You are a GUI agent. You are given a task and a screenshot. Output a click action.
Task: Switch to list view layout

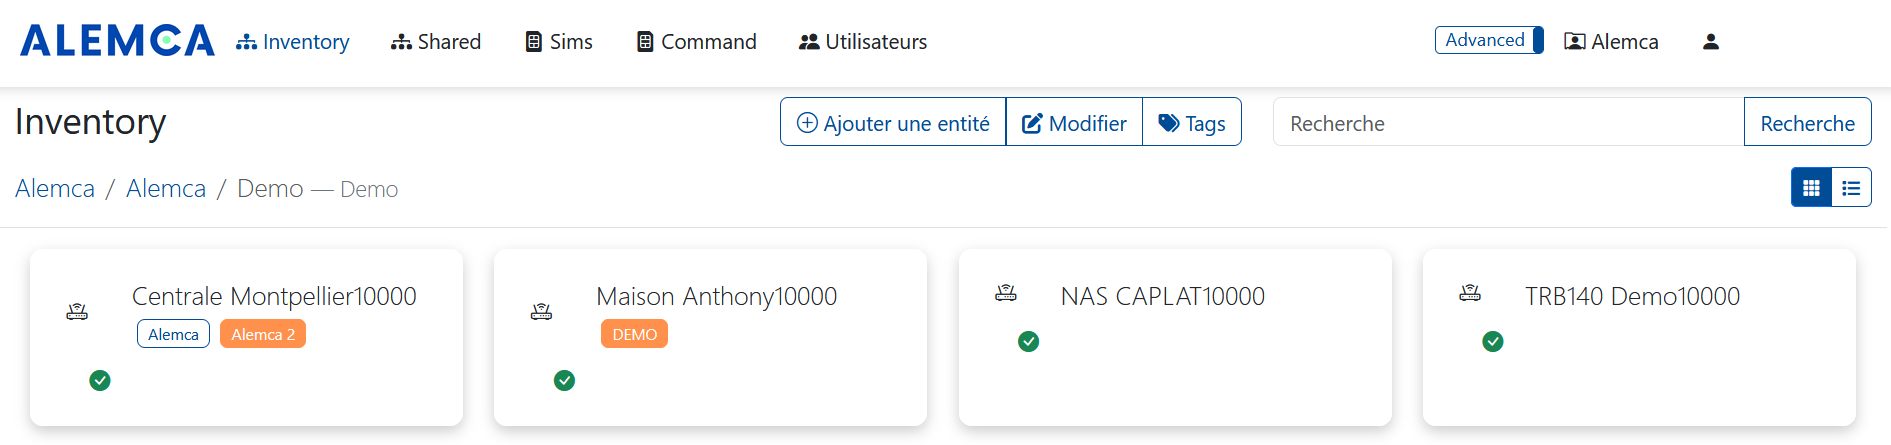[1851, 188]
